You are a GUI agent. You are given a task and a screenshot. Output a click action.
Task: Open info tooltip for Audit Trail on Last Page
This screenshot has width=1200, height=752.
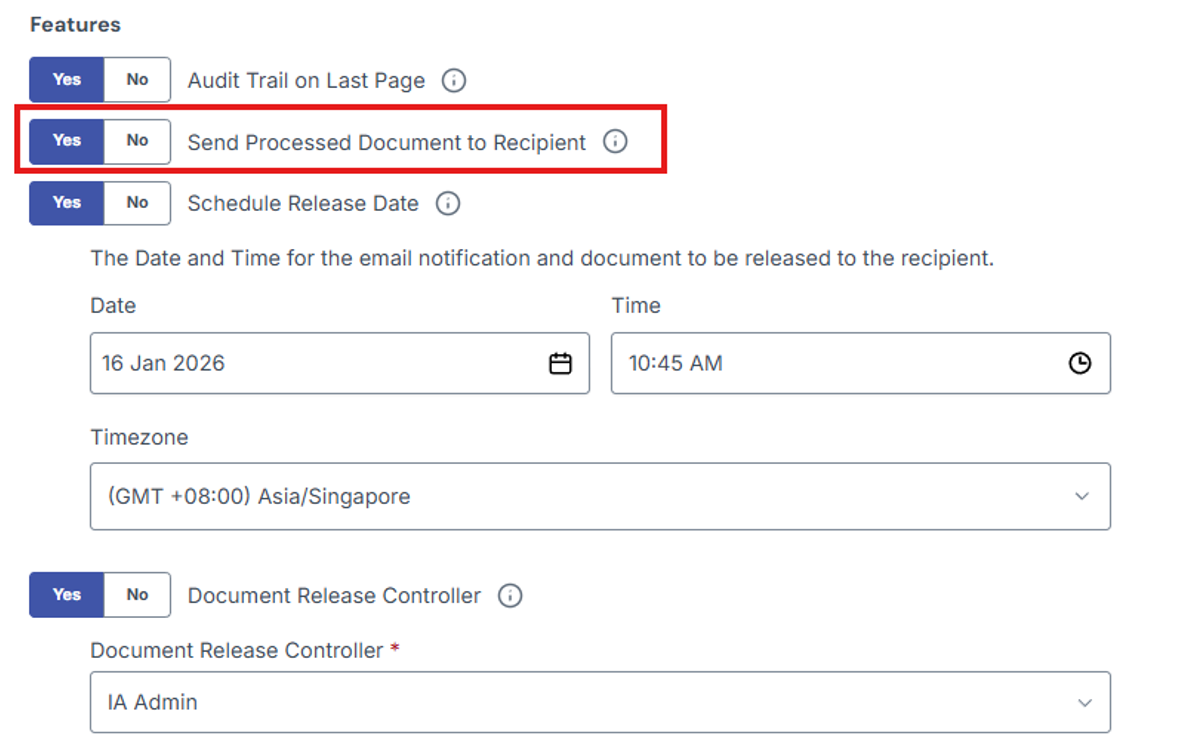coord(454,81)
